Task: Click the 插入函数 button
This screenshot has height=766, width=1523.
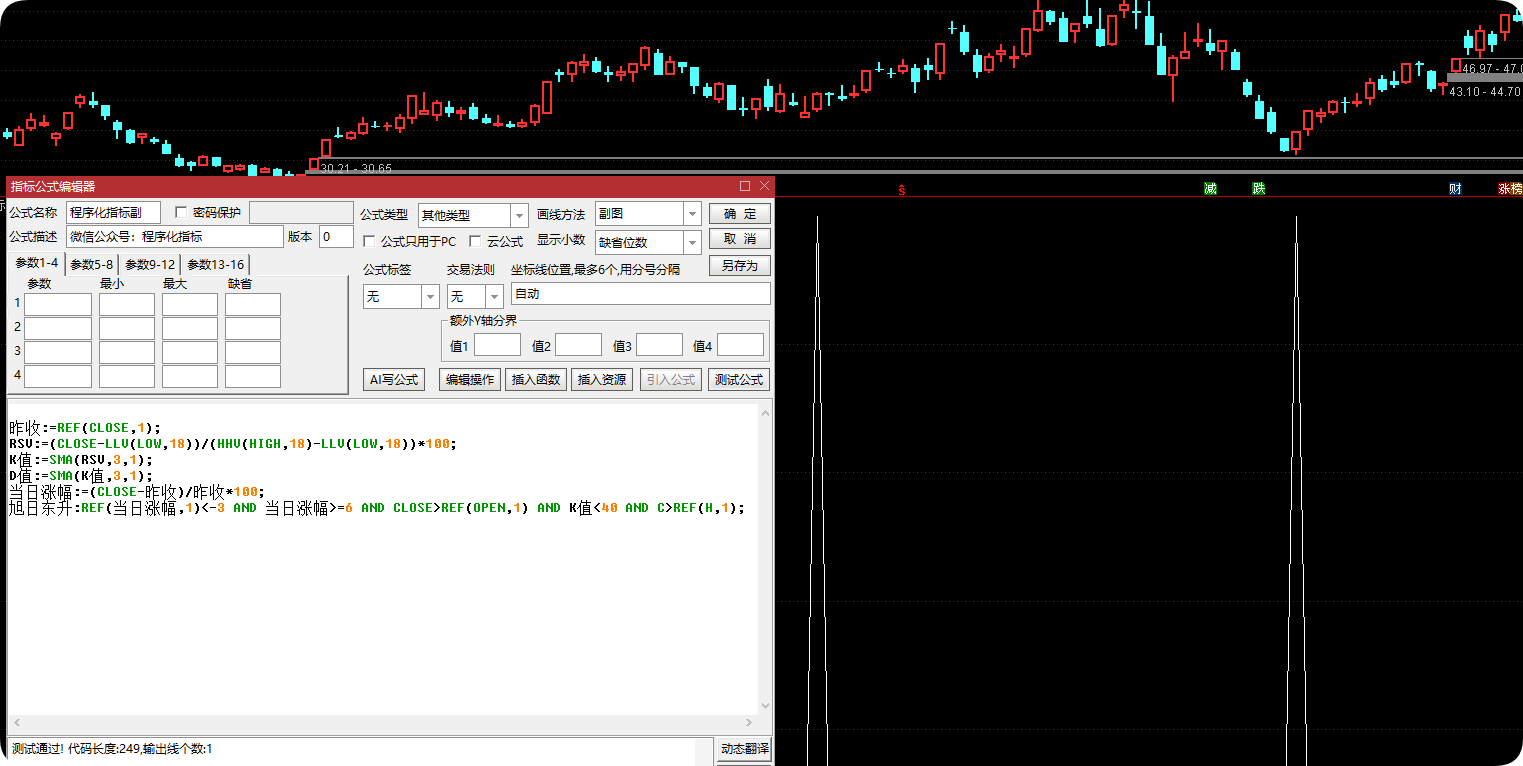Action: tap(537, 380)
